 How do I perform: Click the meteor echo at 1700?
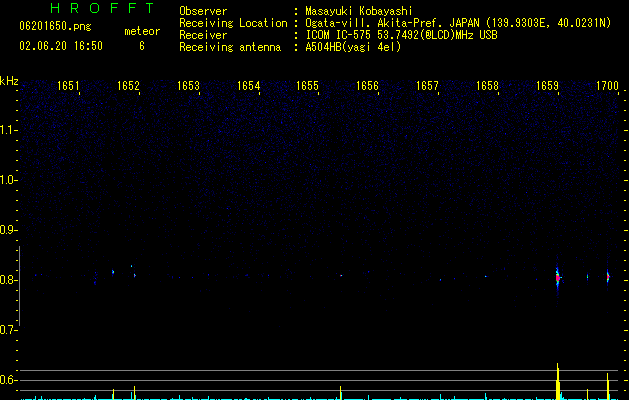608,276
